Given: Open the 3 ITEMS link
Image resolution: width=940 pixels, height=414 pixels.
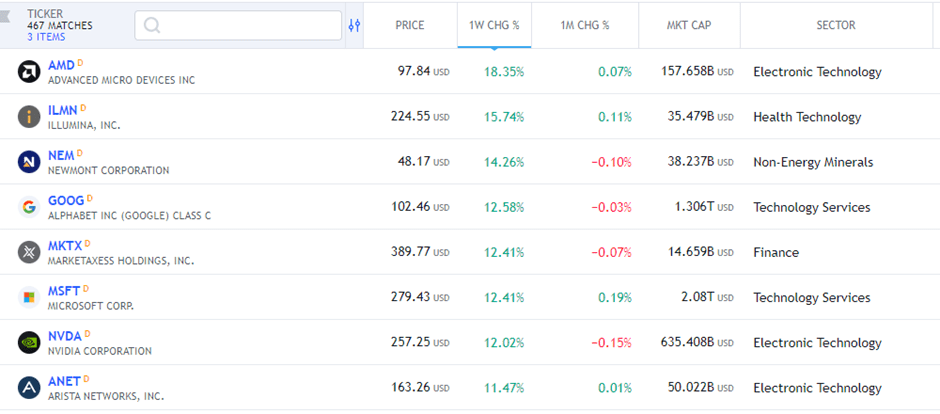Looking at the screenshot, I should 46,37.
